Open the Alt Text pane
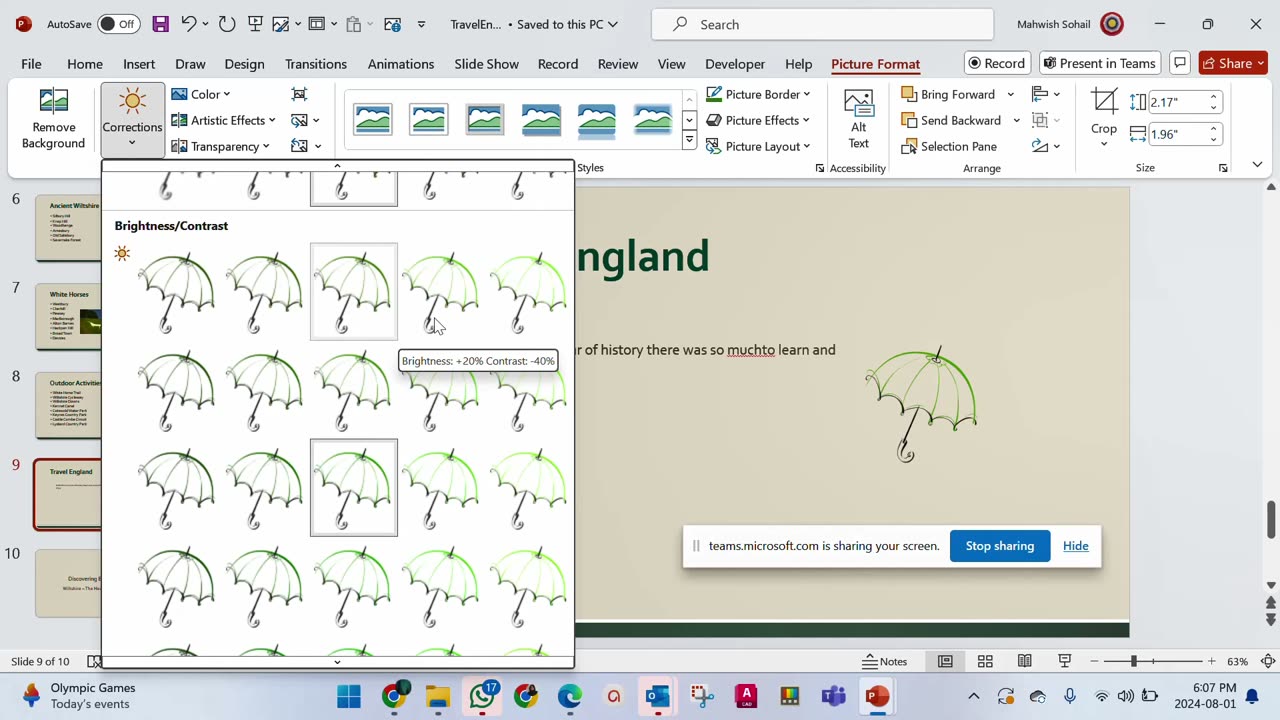This screenshot has width=1280, height=720. [858, 119]
